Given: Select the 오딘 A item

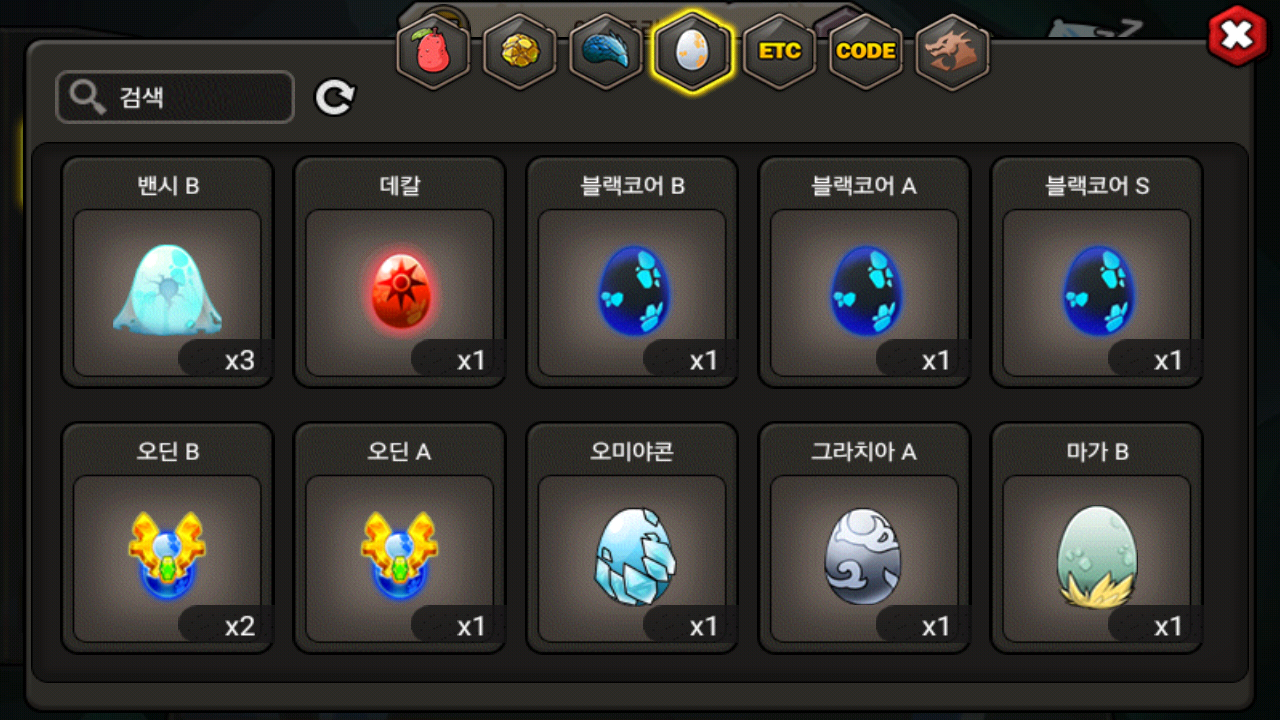Looking at the screenshot, I should 399,538.
